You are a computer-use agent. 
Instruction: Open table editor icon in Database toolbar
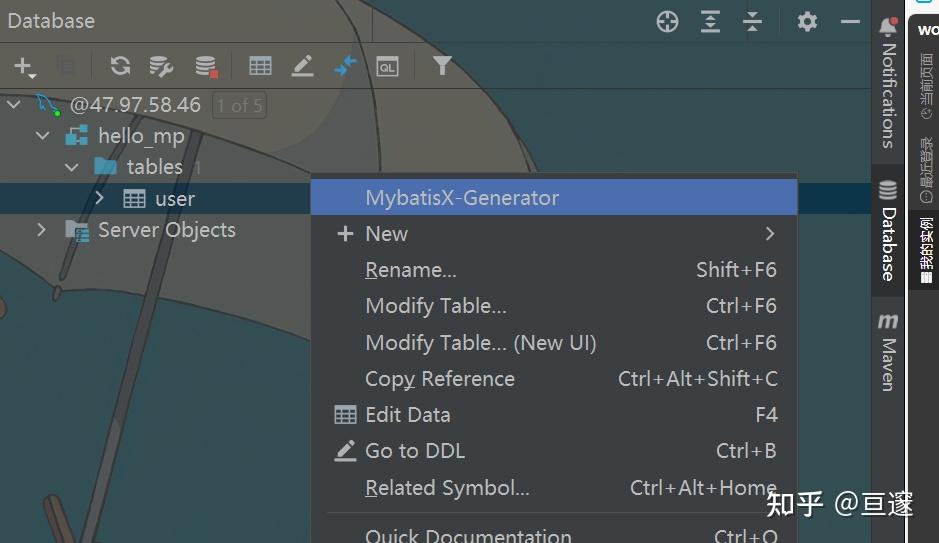[260, 66]
